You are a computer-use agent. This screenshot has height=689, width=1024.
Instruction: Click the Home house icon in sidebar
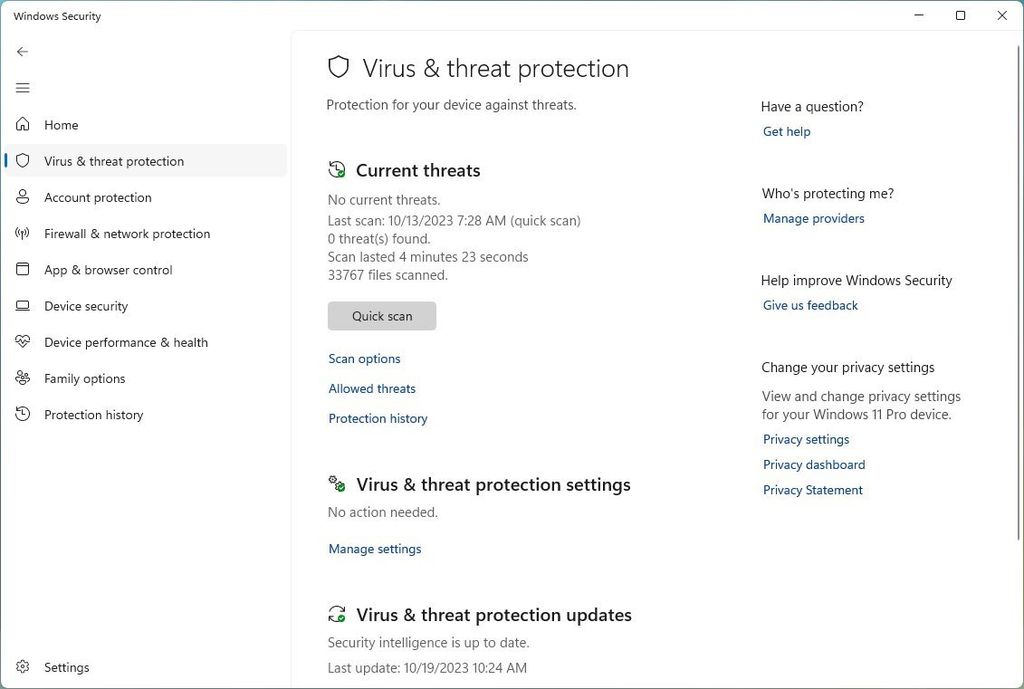pyautogui.click(x=22, y=124)
